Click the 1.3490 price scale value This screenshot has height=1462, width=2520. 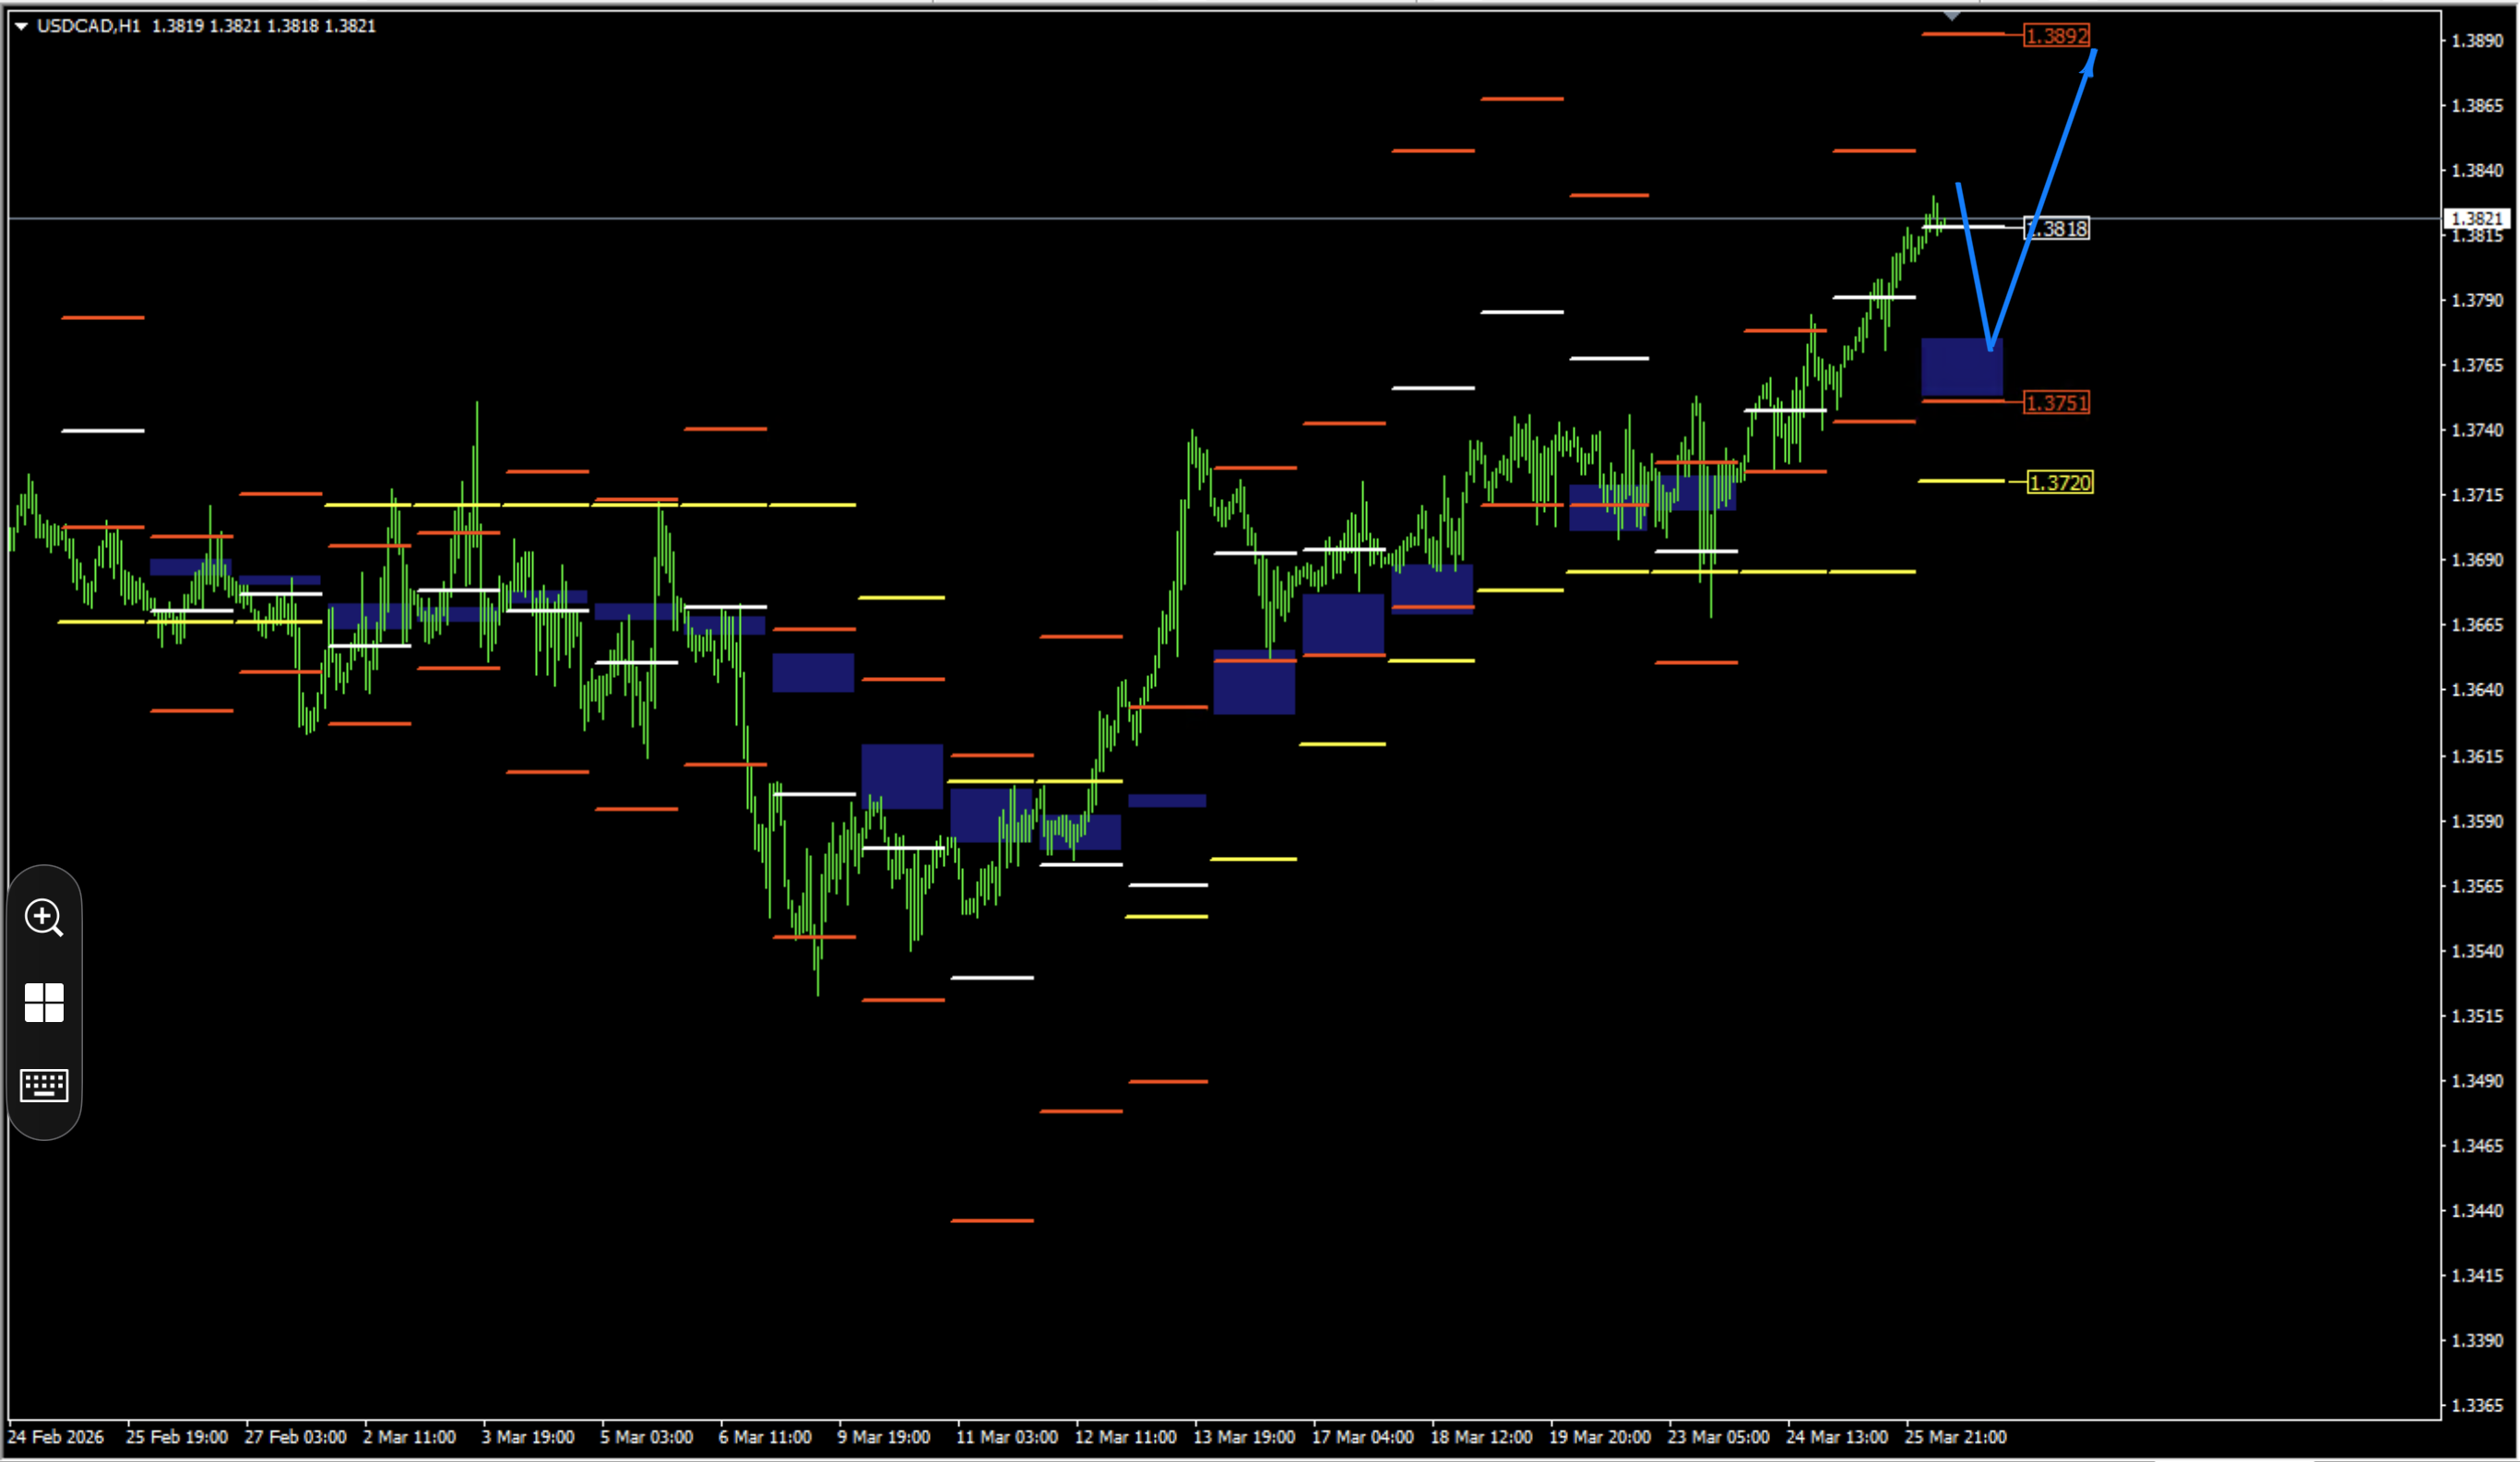[2476, 1081]
